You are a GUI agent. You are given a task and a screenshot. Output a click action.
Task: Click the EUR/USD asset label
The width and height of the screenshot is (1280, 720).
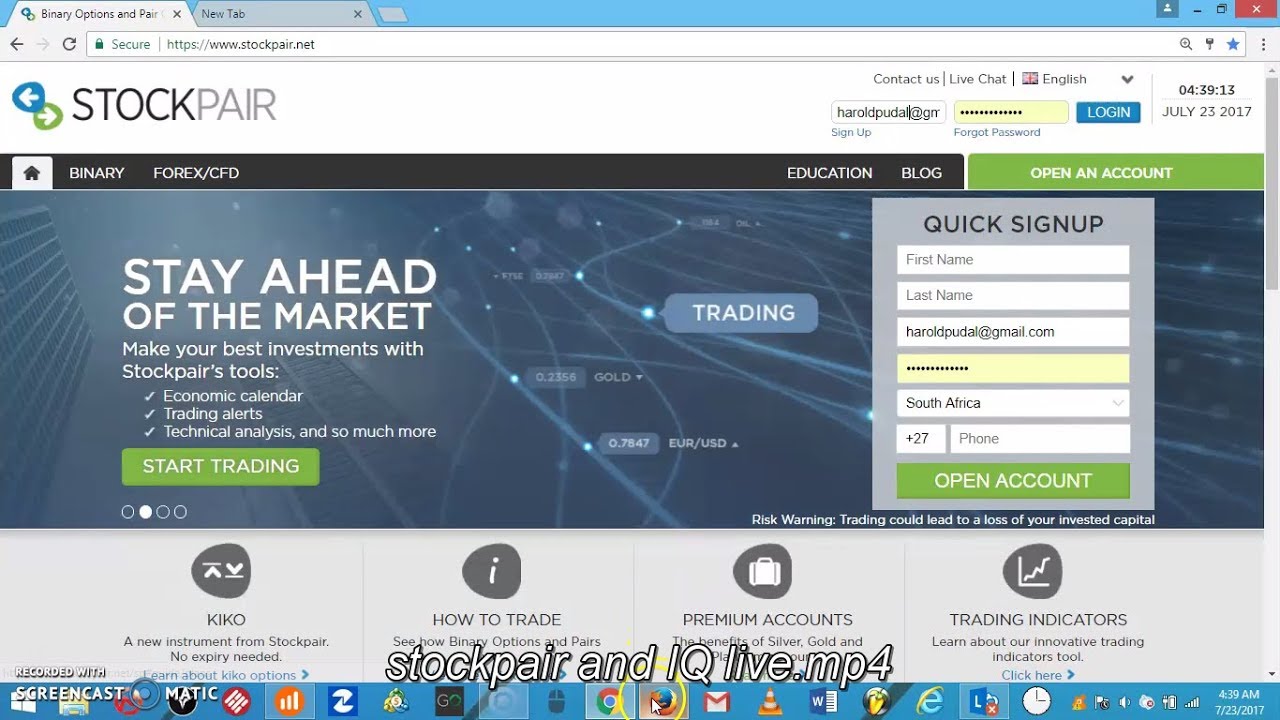tap(697, 443)
